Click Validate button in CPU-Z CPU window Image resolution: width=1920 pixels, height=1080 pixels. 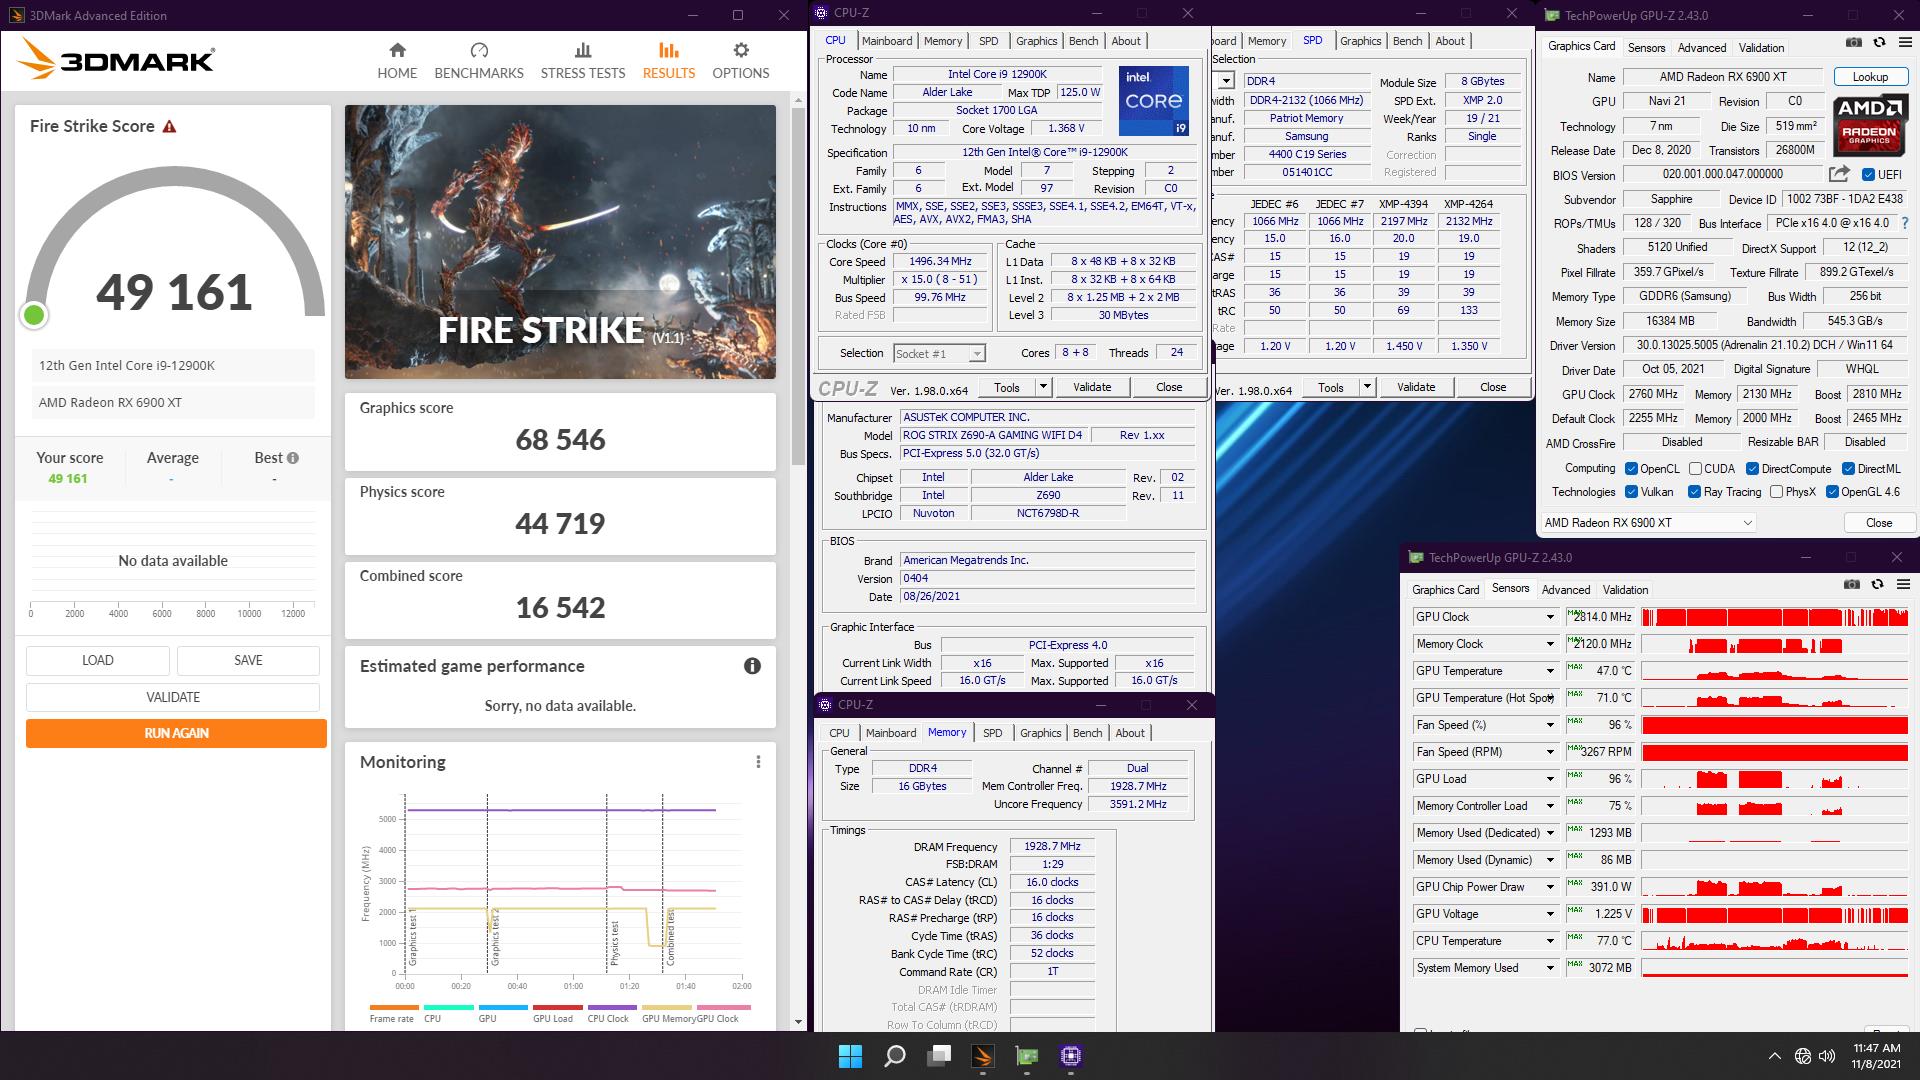(x=1092, y=387)
